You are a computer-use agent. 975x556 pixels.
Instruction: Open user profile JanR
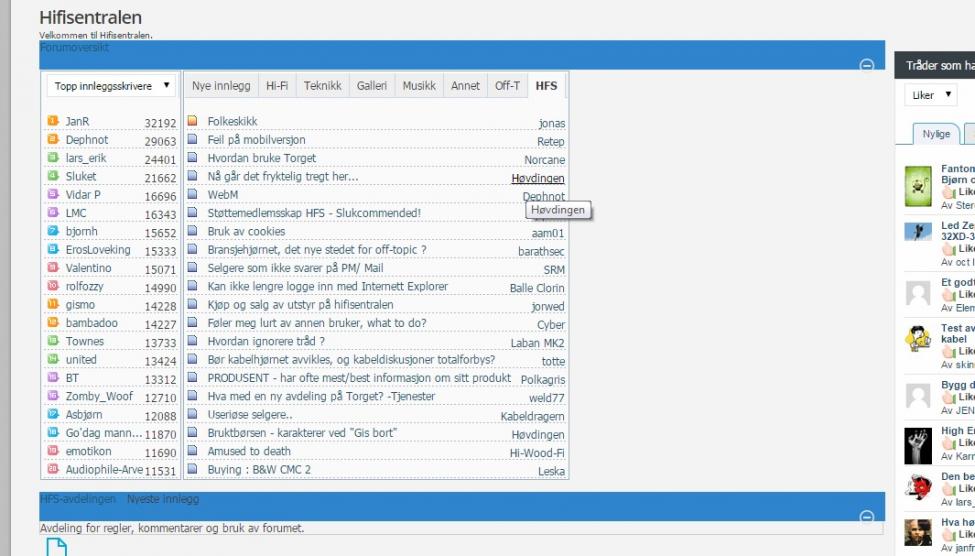tap(77, 121)
